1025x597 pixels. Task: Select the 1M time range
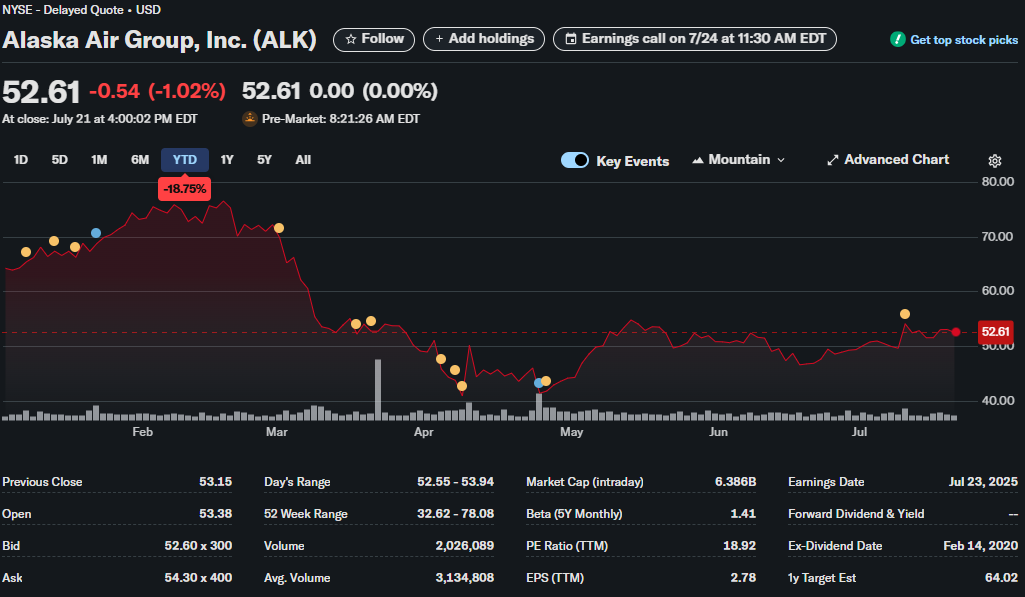99,160
